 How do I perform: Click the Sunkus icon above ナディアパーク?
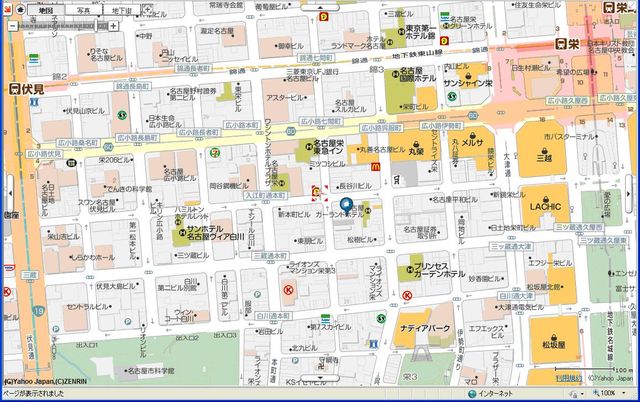coord(381,318)
